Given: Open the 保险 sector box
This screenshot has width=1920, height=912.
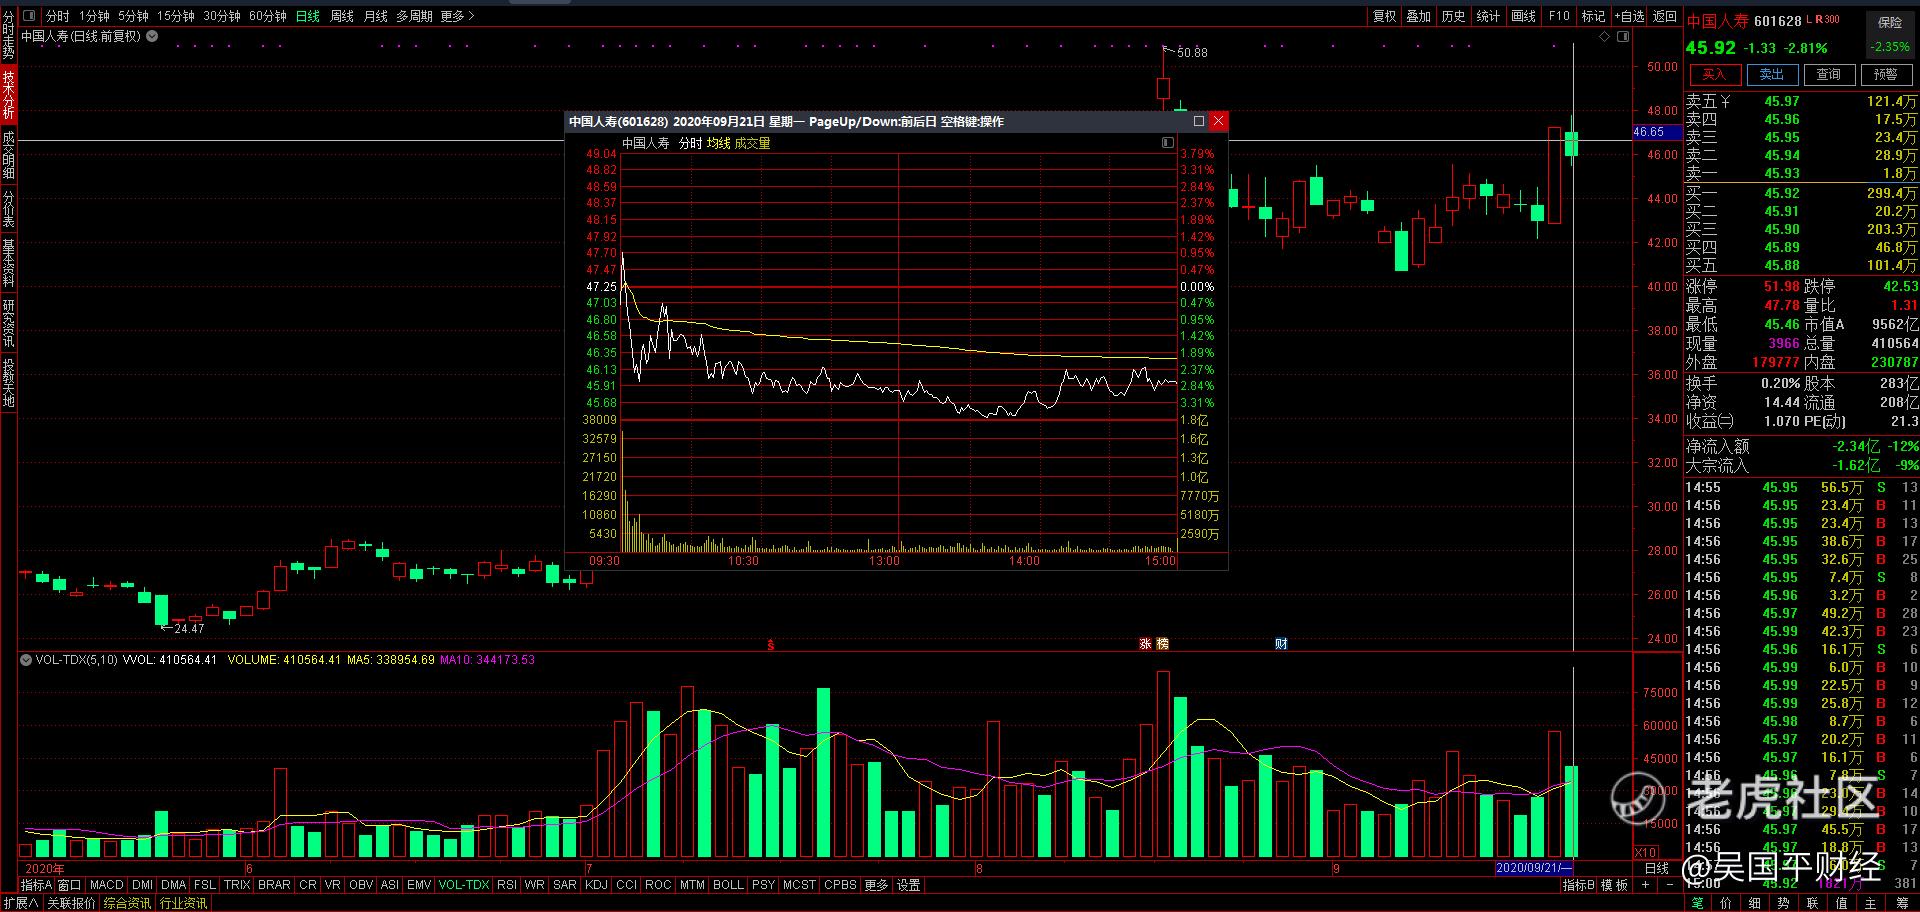Looking at the screenshot, I should [1890, 34].
